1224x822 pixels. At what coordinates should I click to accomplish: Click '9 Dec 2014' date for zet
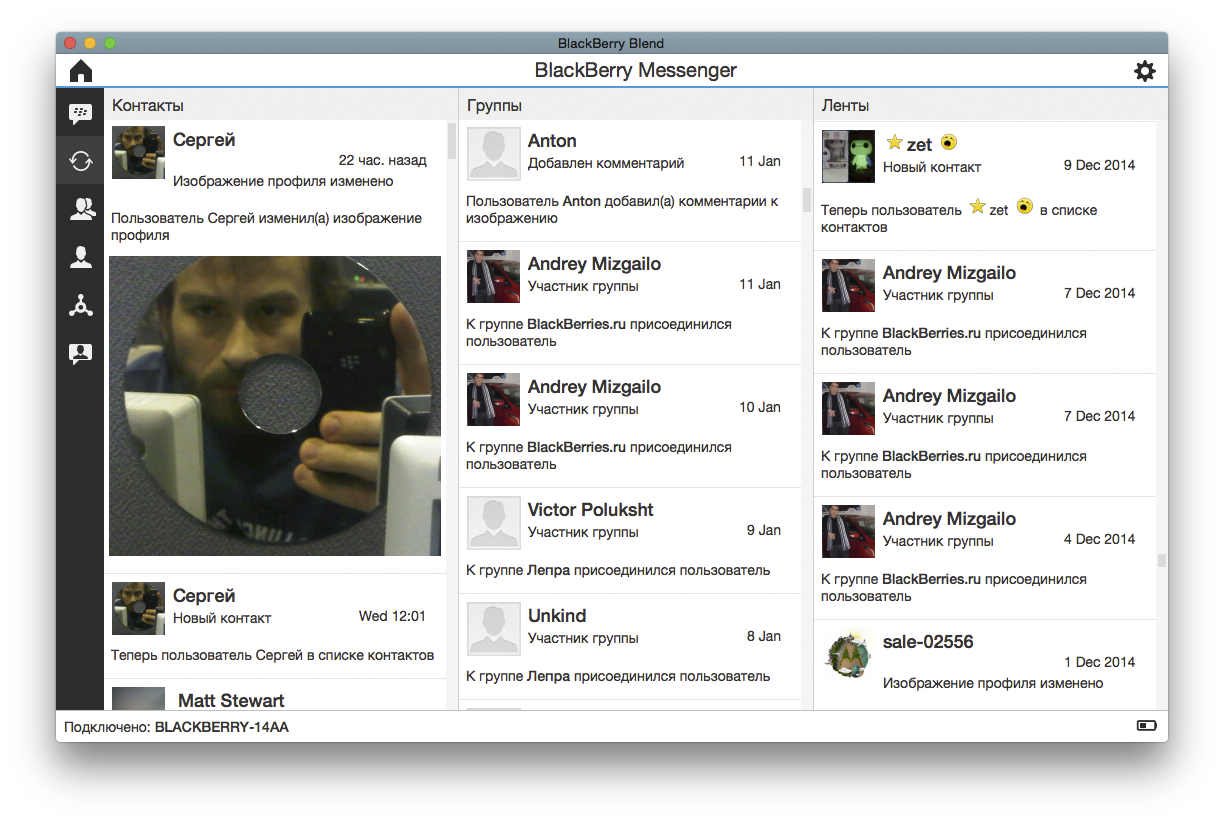(x=1099, y=165)
